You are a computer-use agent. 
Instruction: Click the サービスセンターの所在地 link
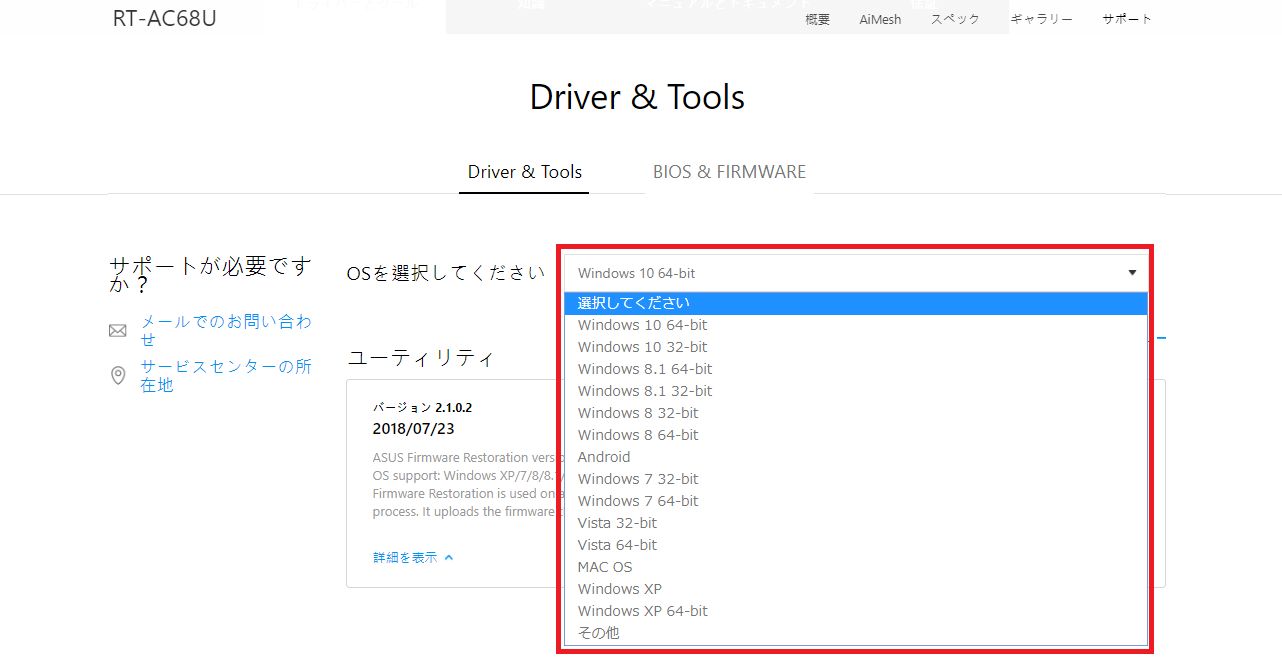pyautogui.click(x=226, y=376)
